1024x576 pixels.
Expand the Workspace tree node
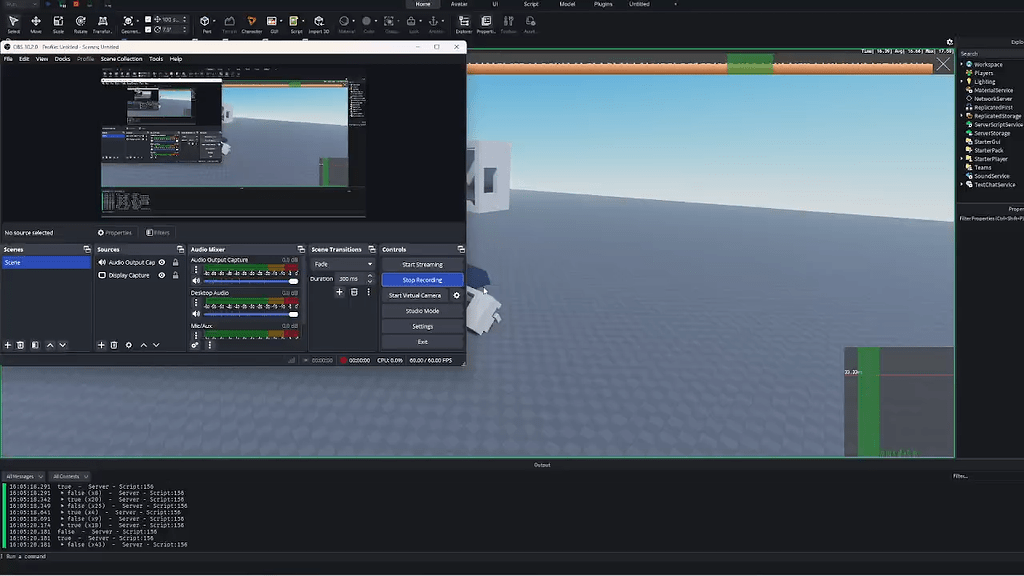coord(962,65)
